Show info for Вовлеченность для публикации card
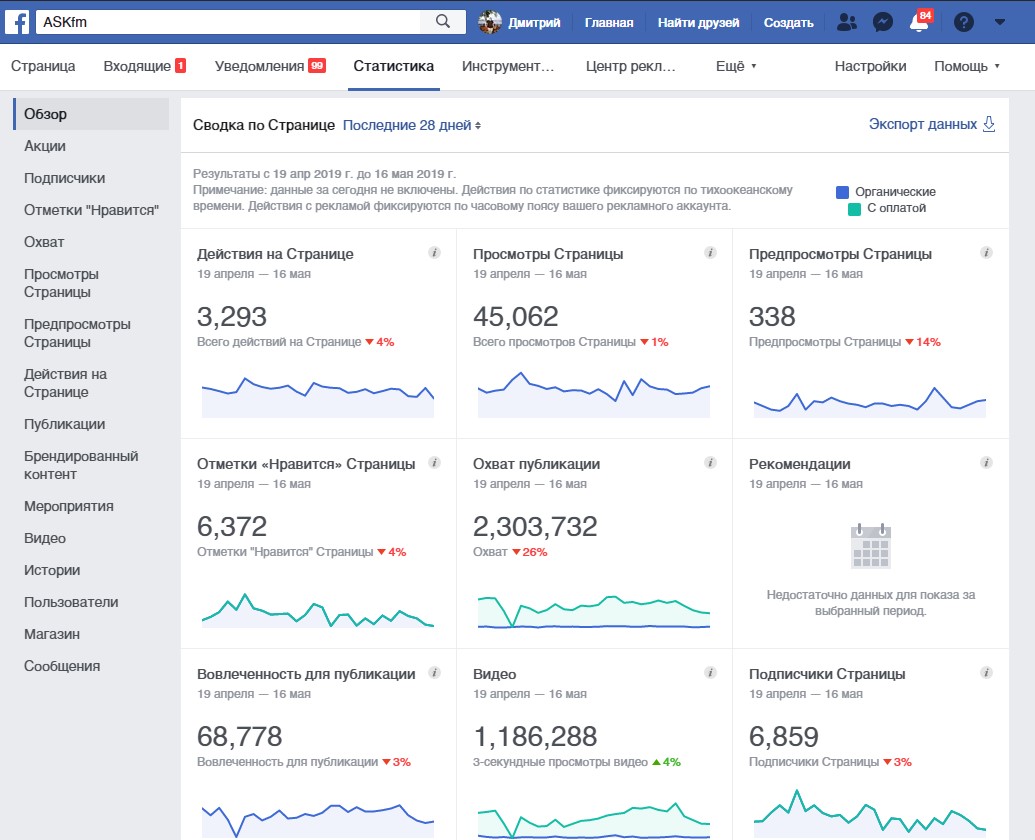 coord(434,672)
